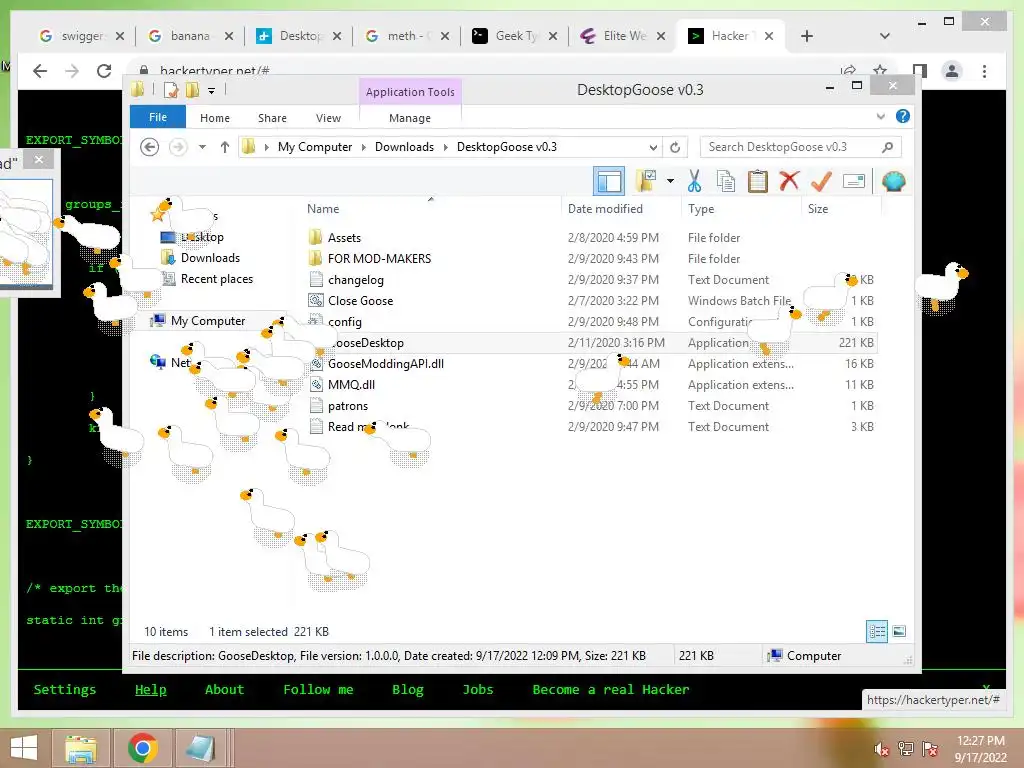
Task: Open the Explorer Help question mark
Action: pos(903,116)
